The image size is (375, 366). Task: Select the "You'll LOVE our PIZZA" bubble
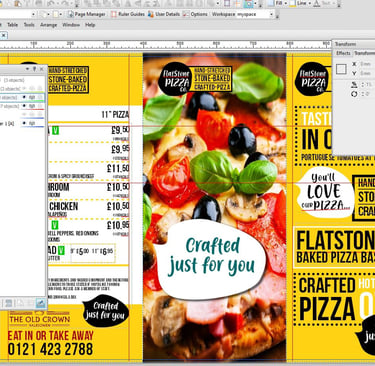(325, 193)
